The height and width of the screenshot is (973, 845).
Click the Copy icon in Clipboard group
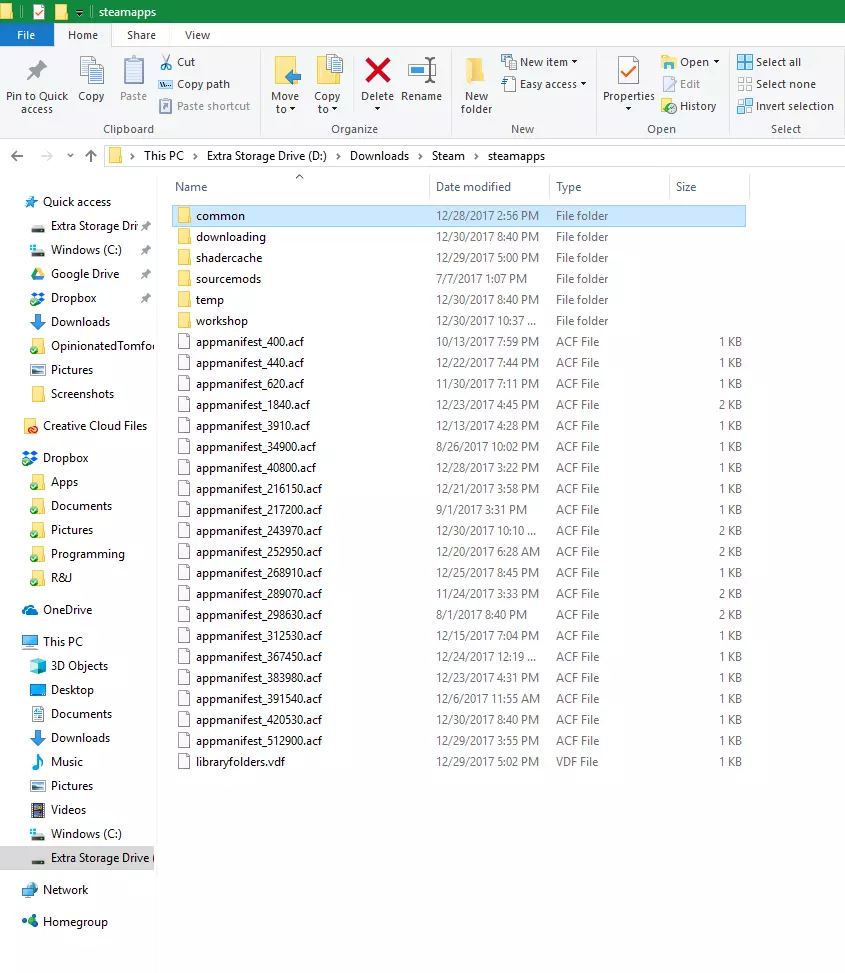click(x=91, y=70)
